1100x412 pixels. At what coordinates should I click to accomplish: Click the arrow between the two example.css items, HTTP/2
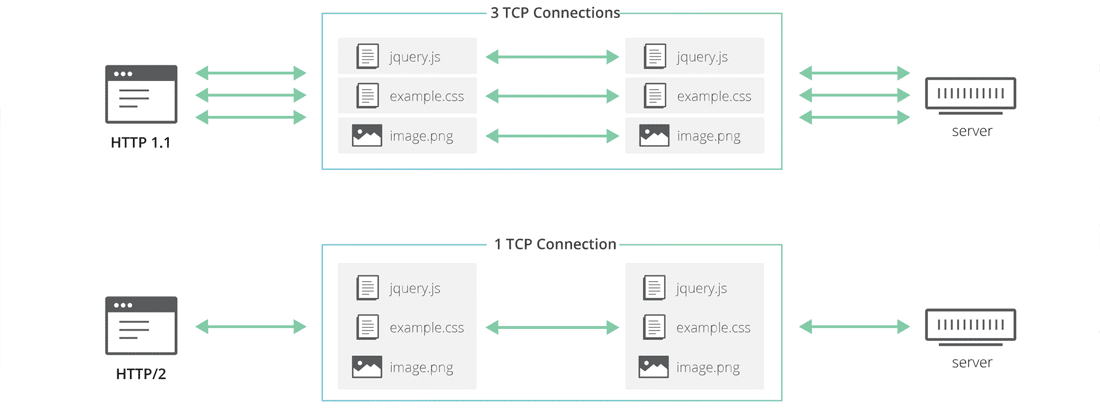pyautogui.click(x=550, y=327)
